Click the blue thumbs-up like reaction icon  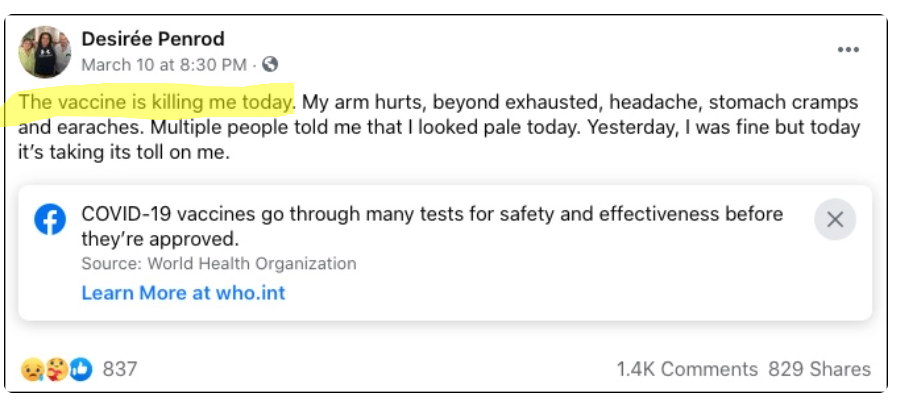[x=80, y=369]
